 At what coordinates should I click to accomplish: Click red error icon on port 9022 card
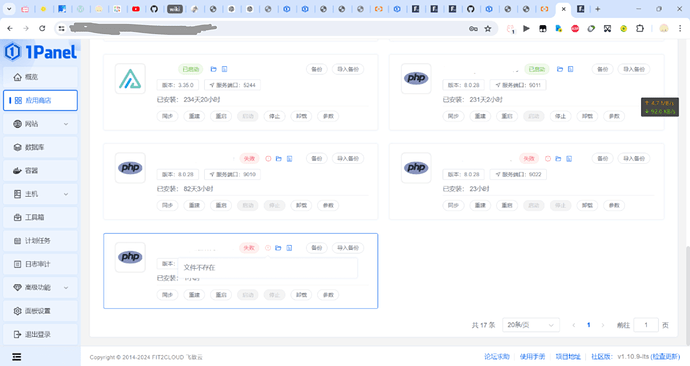[x=548, y=158]
